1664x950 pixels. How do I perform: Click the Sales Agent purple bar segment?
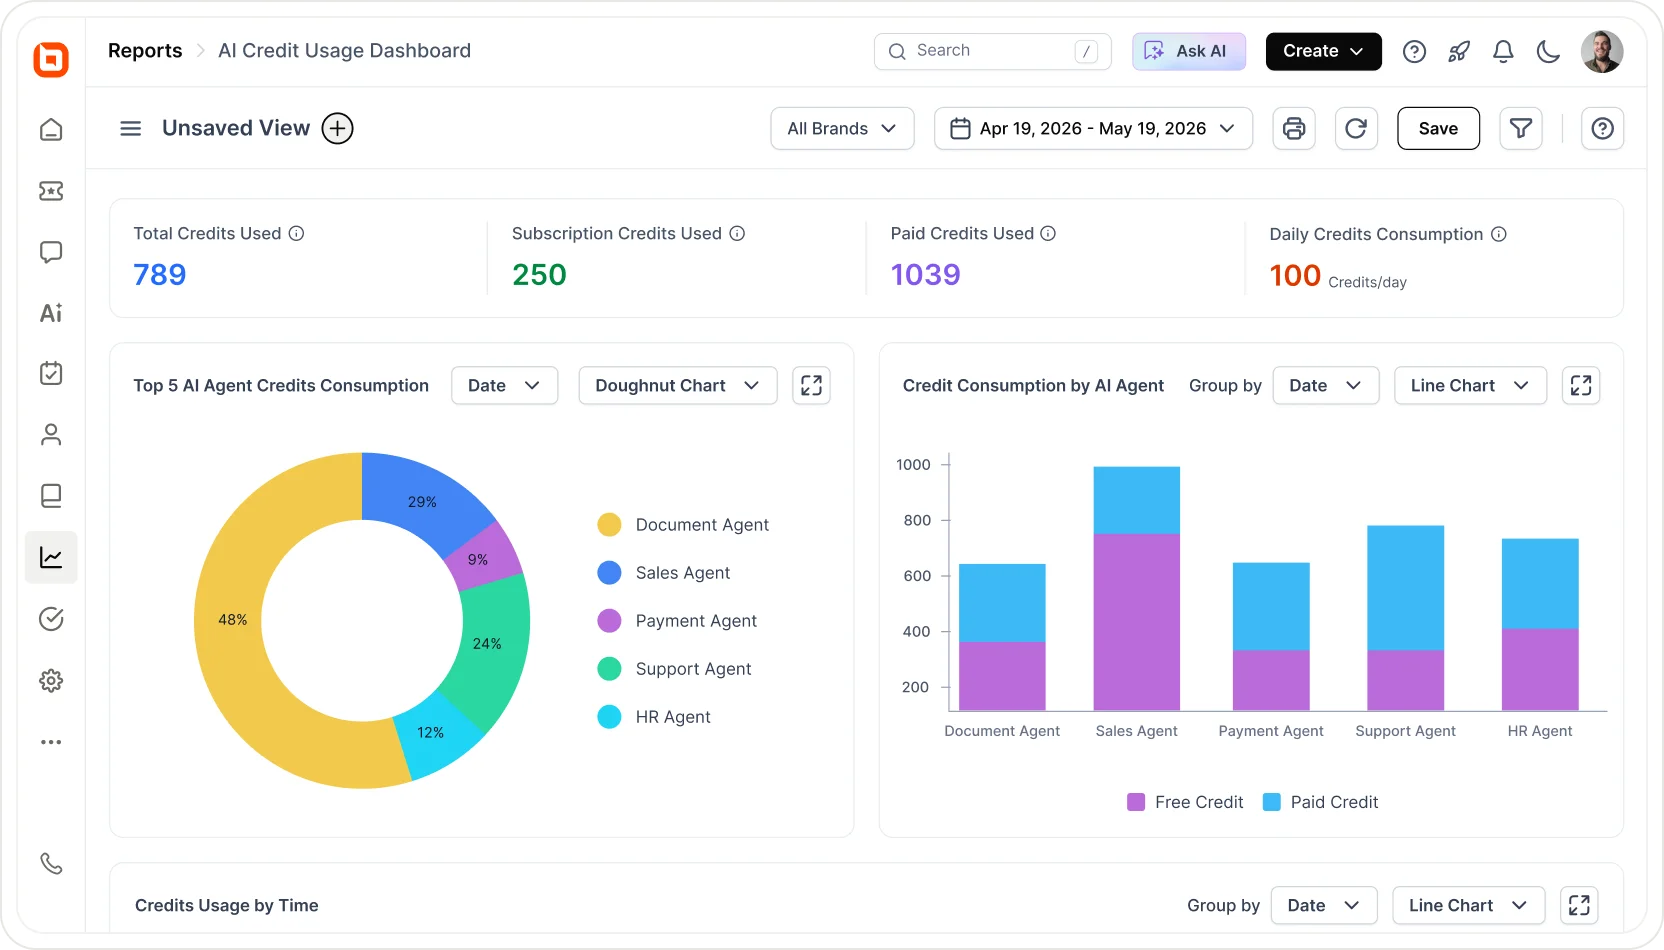pos(1136,622)
